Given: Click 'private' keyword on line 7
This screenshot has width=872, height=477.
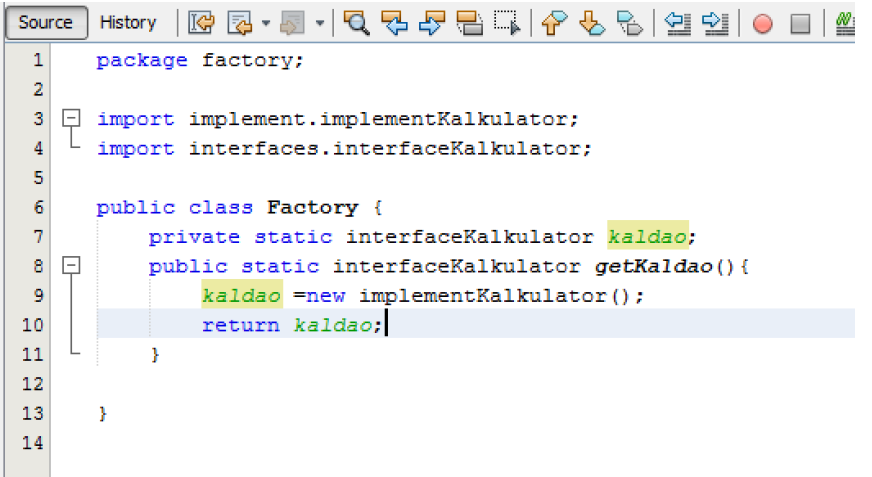Looking at the screenshot, I should (x=194, y=237).
